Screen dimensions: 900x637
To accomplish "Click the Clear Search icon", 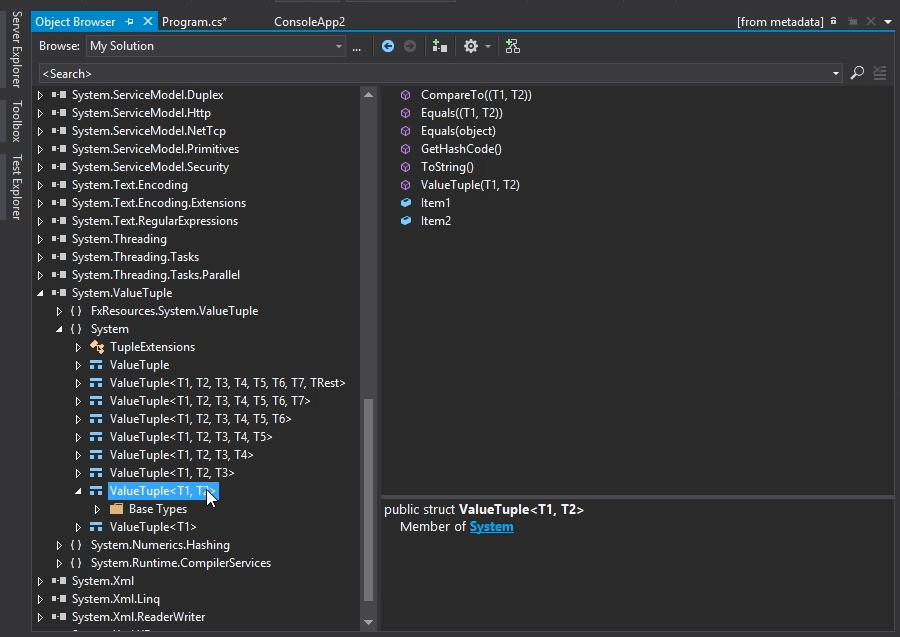I will click(879, 73).
